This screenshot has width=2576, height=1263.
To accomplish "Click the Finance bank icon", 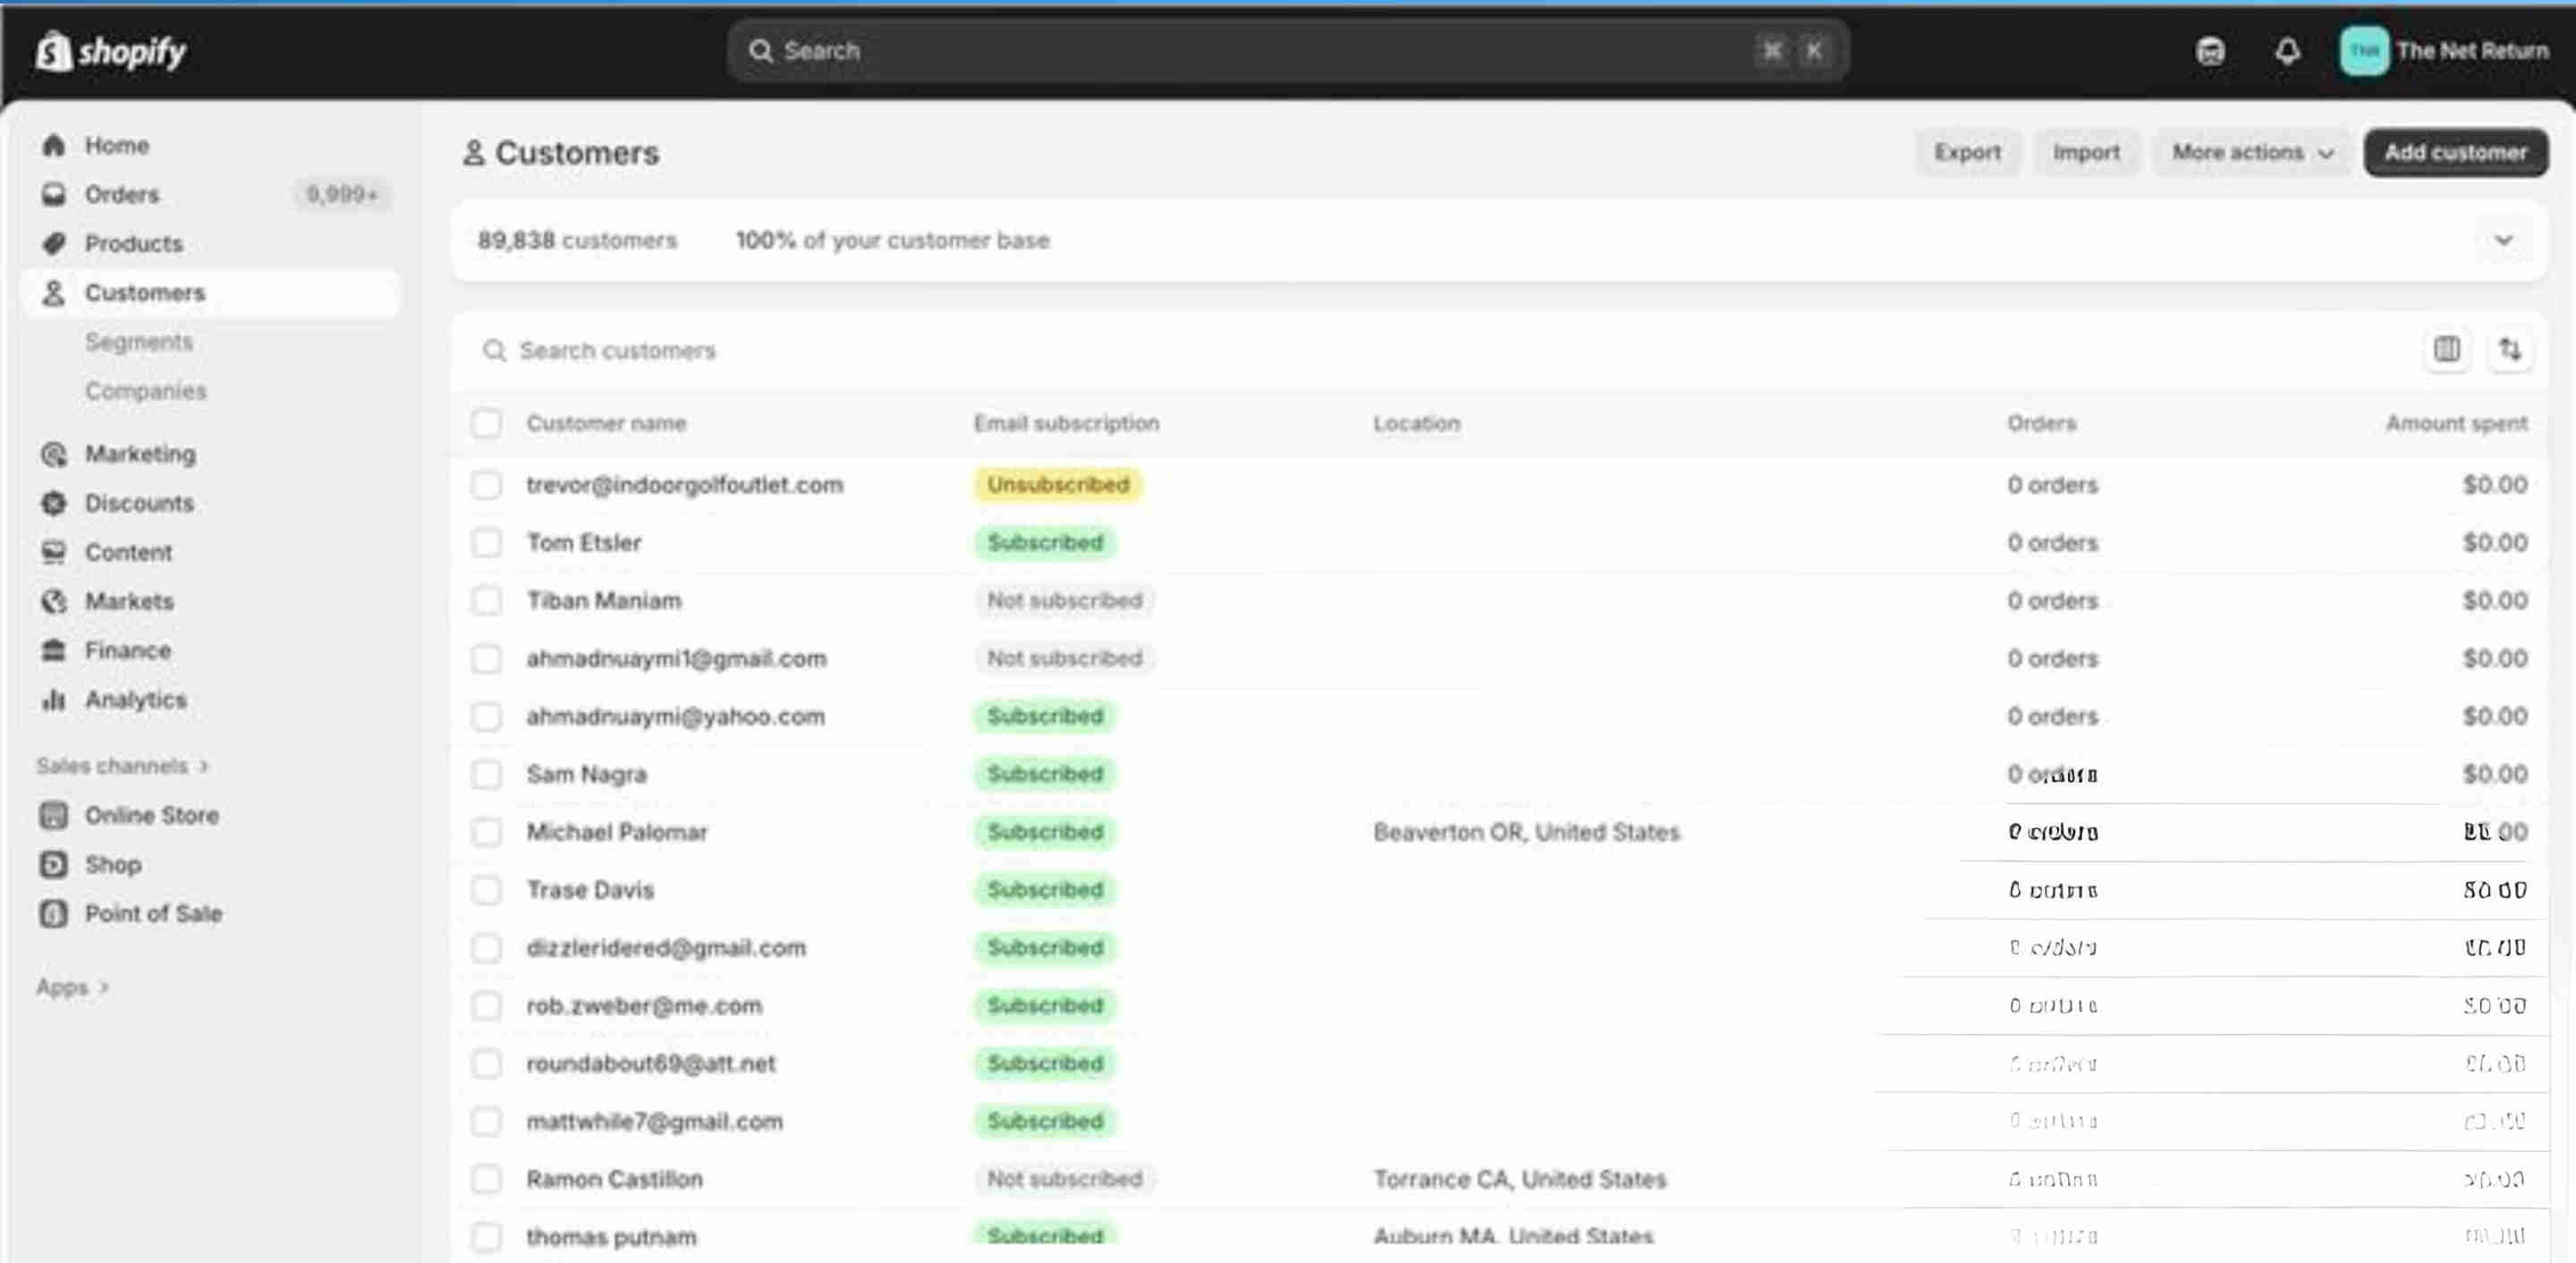I will 54,650.
